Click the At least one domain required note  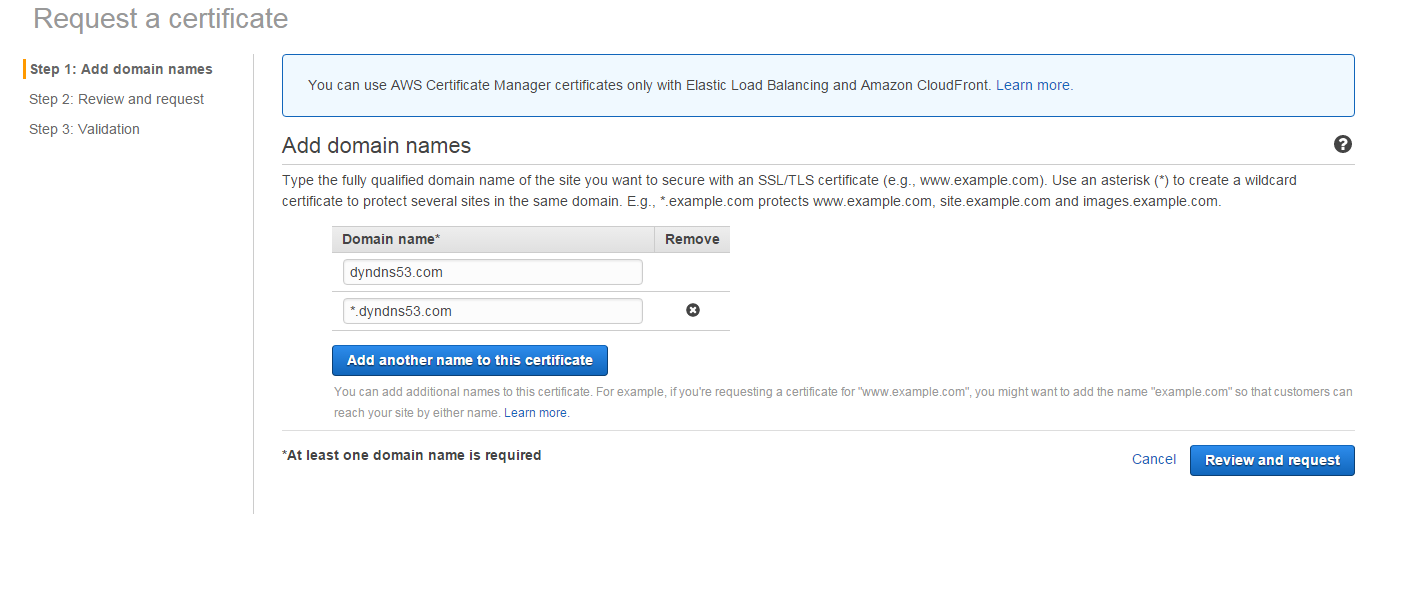411,455
